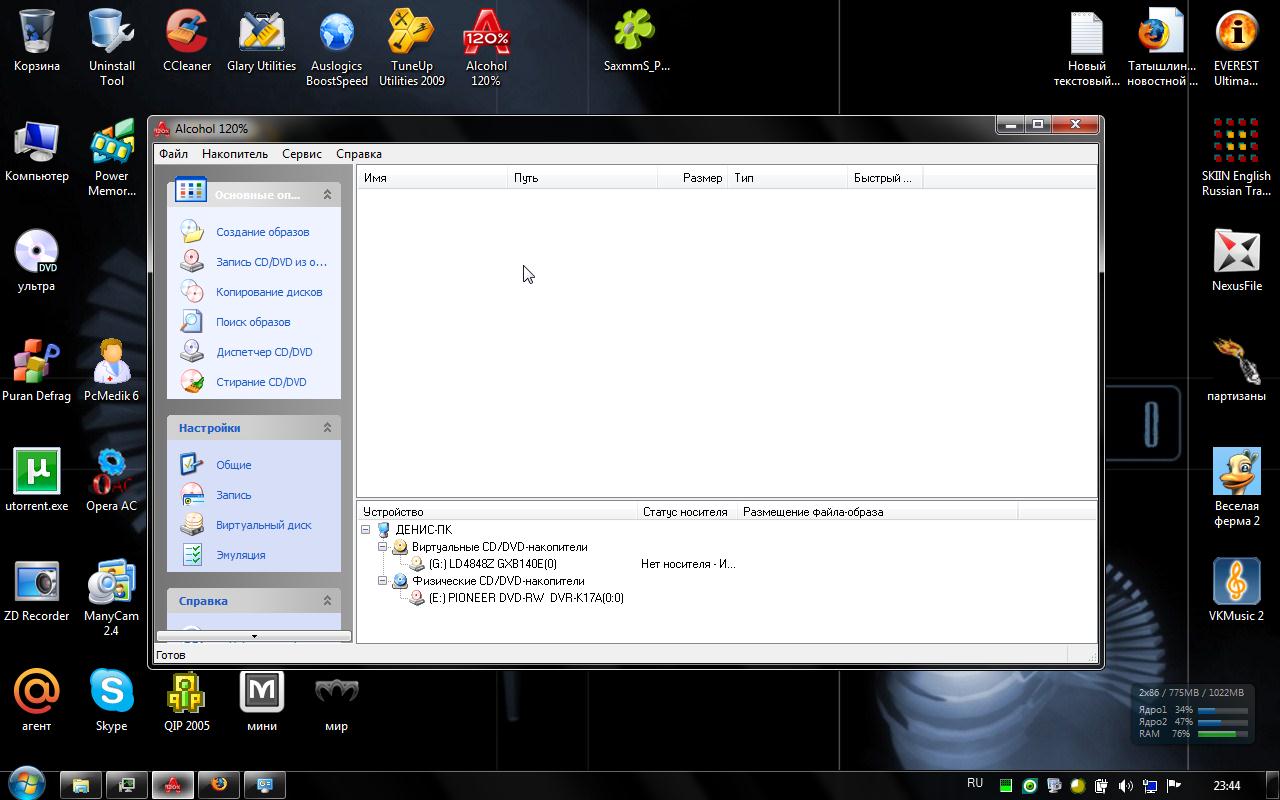Image resolution: width=1280 pixels, height=800 pixels.
Task: Sort by the Имя column header
Action: [x=432, y=178]
